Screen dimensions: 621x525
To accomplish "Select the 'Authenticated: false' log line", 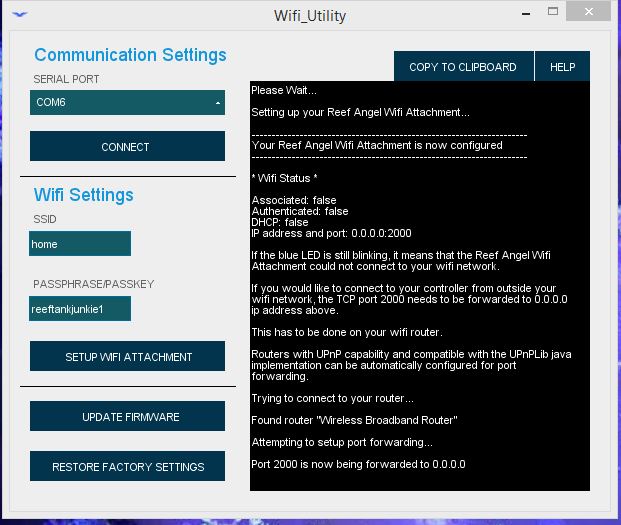I will coord(300,211).
